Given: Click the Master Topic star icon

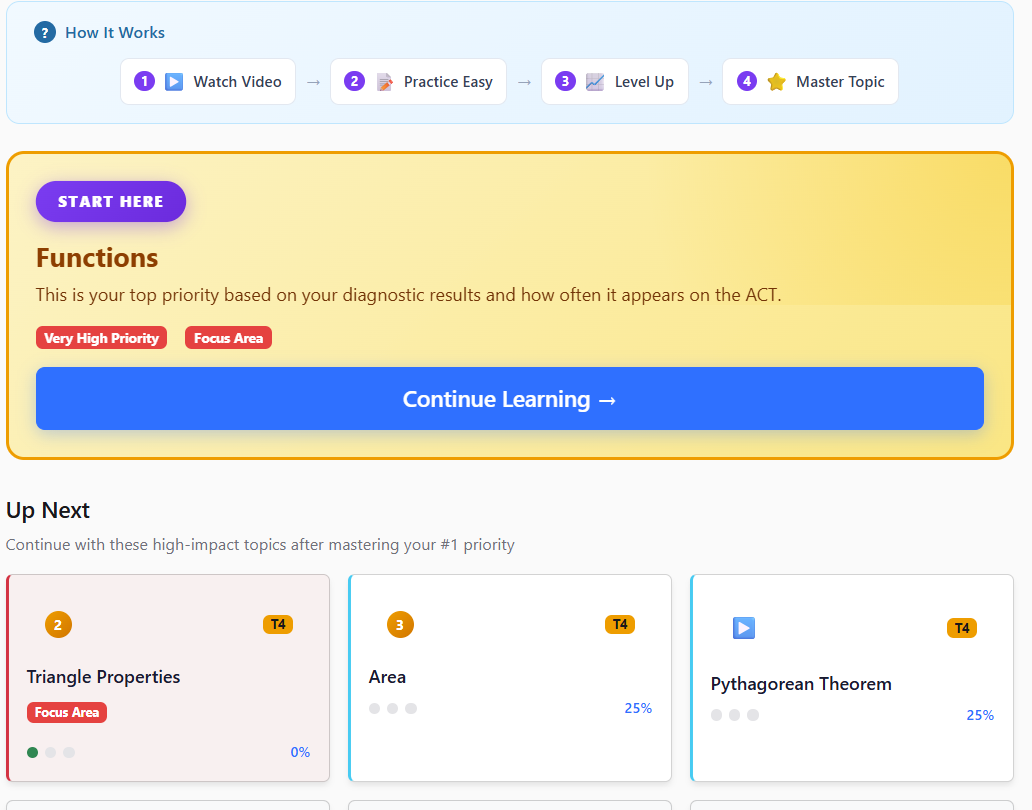Looking at the screenshot, I should [777, 82].
